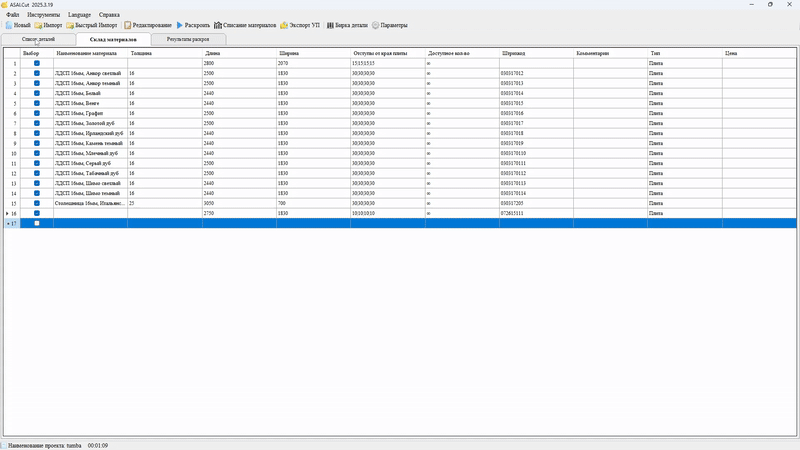Screen dimensions: 800x450
Task: Click the Экспорт УП toolbar button
Action: [x=300, y=25]
